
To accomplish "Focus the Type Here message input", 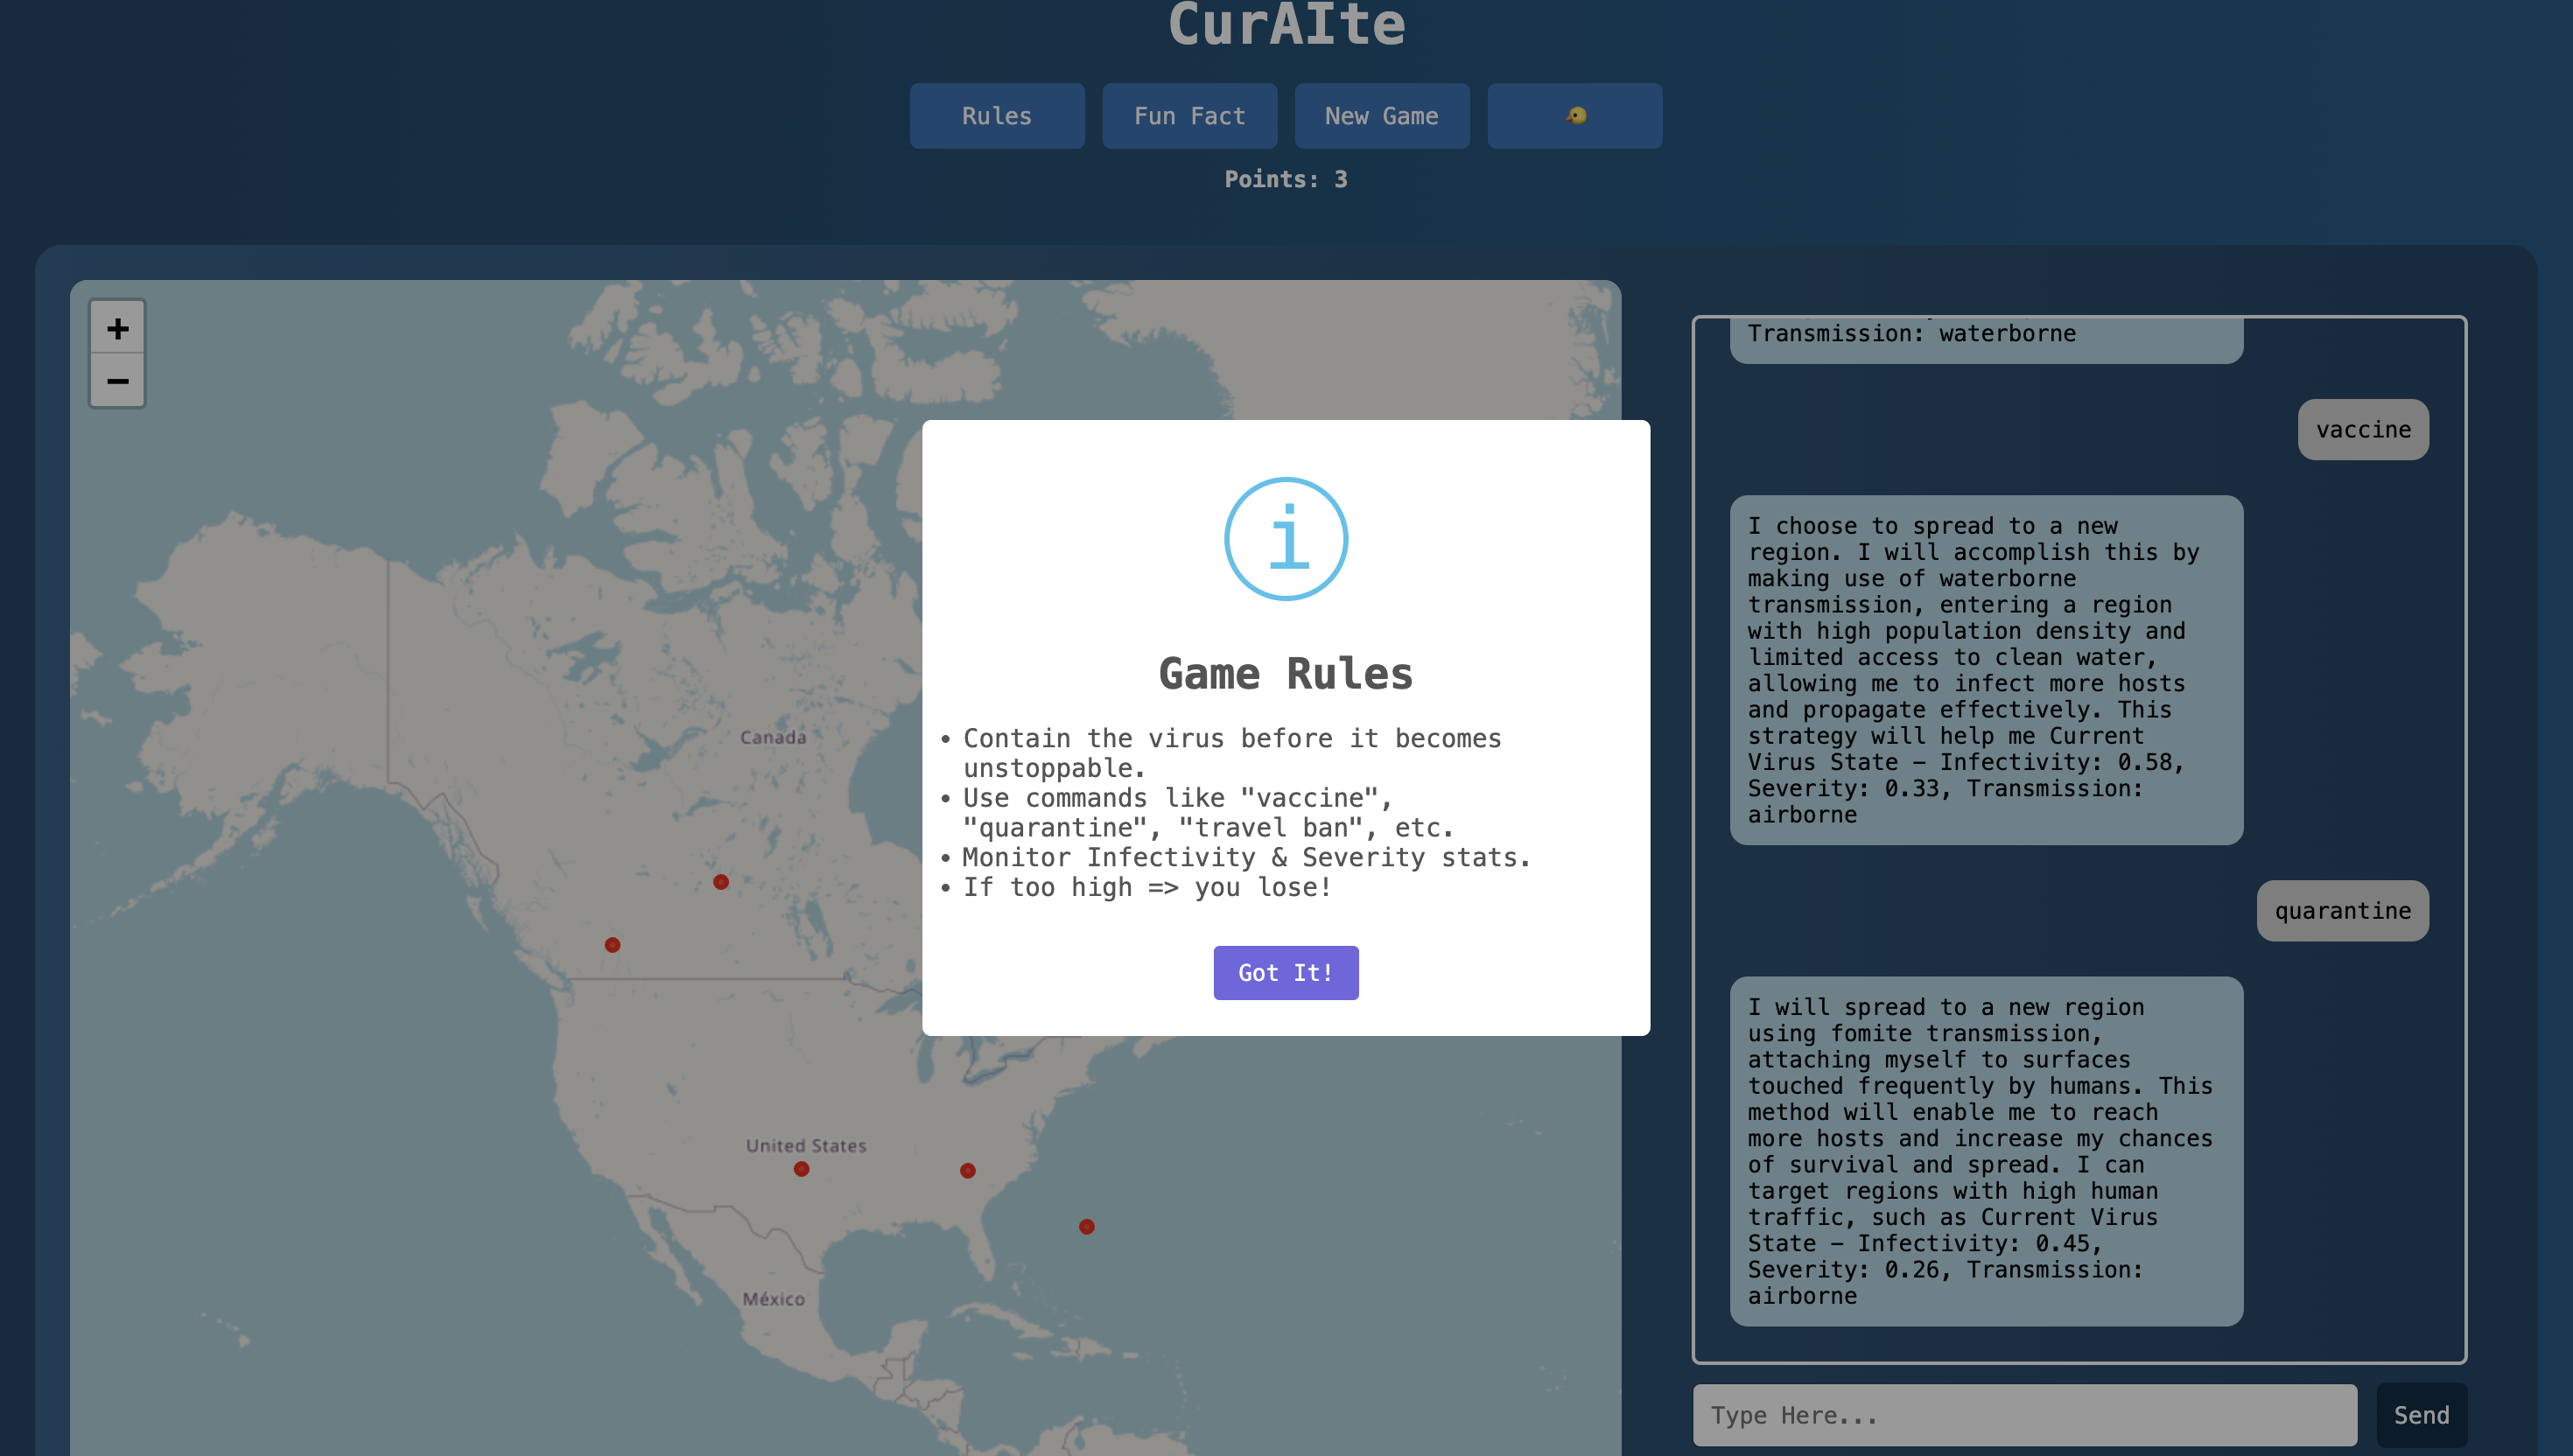I will [x=2024, y=1415].
